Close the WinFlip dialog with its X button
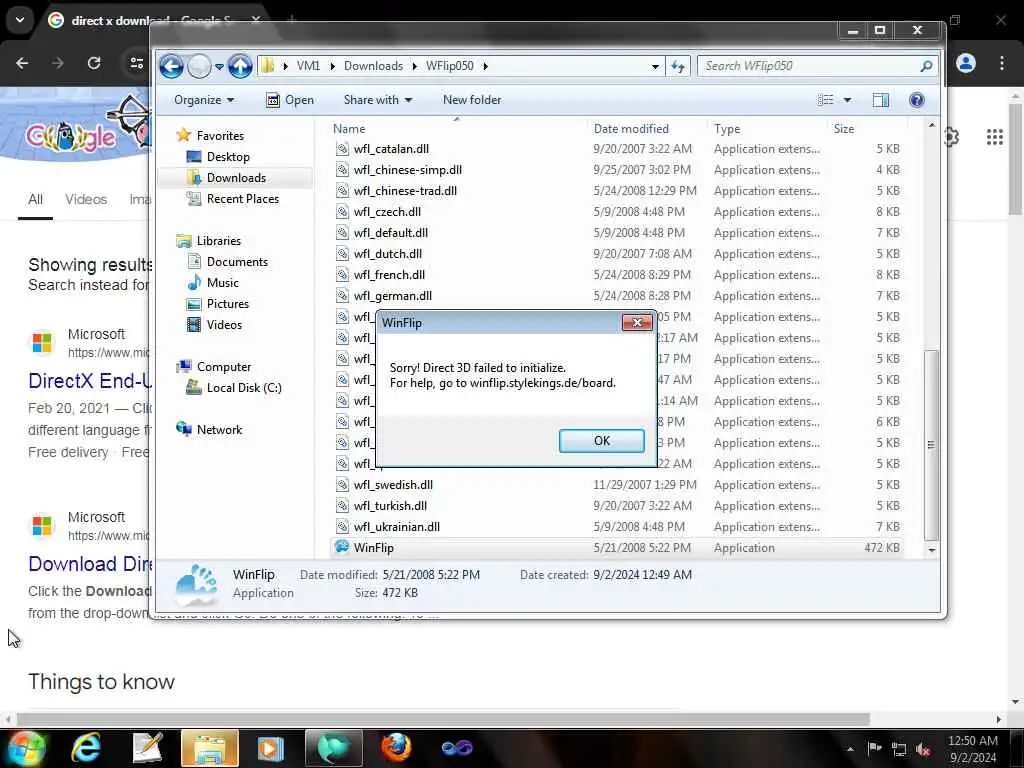The width and height of the screenshot is (1024, 768). [x=637, y=323]
